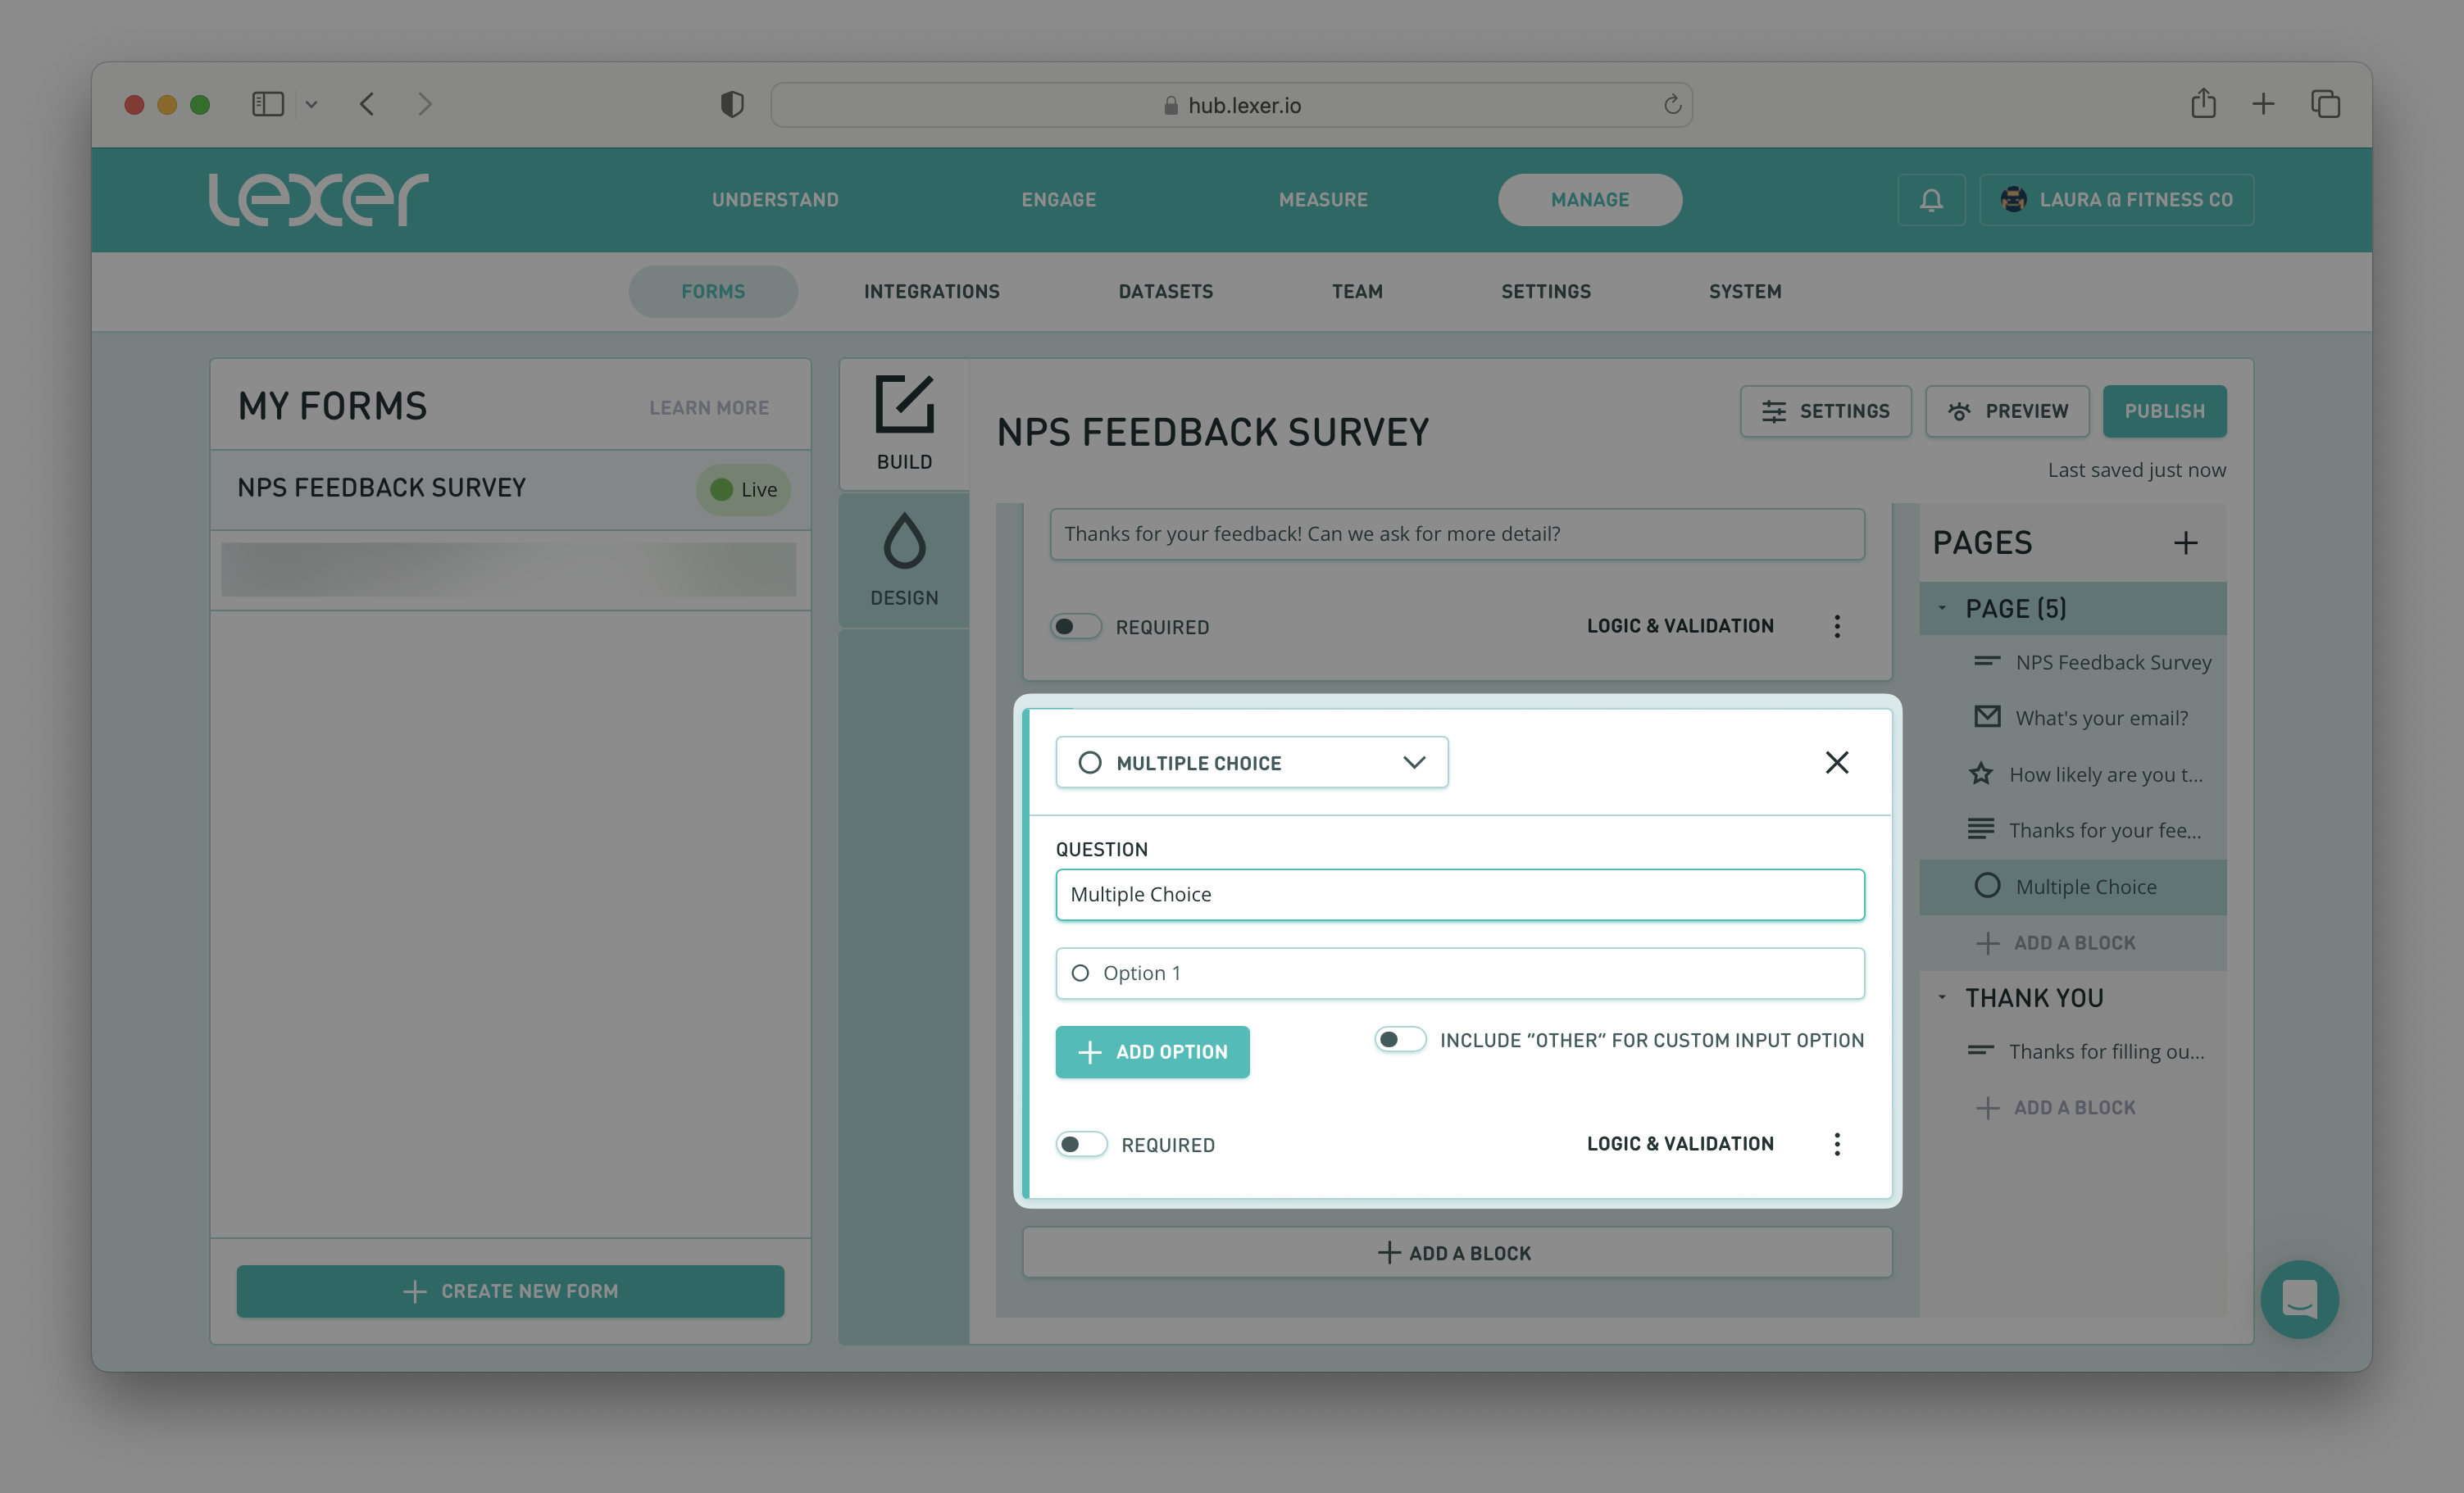
Task: Switch to the Settings tab in the sub-navigation
Action: [1545, 291]
